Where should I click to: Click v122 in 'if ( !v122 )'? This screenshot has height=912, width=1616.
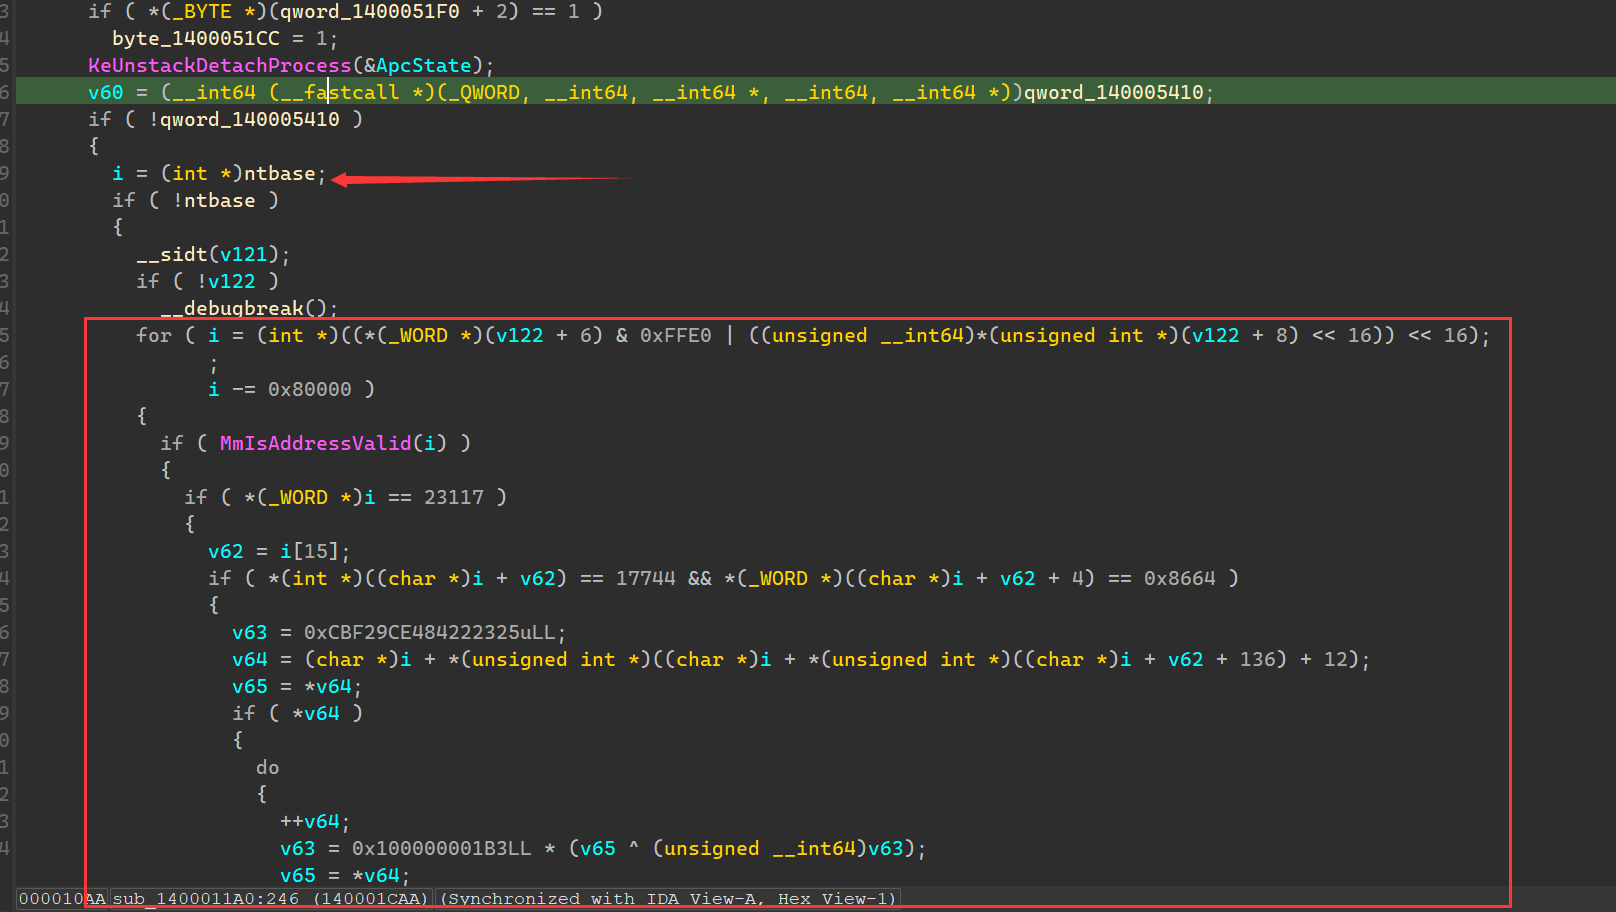(232, 281)
